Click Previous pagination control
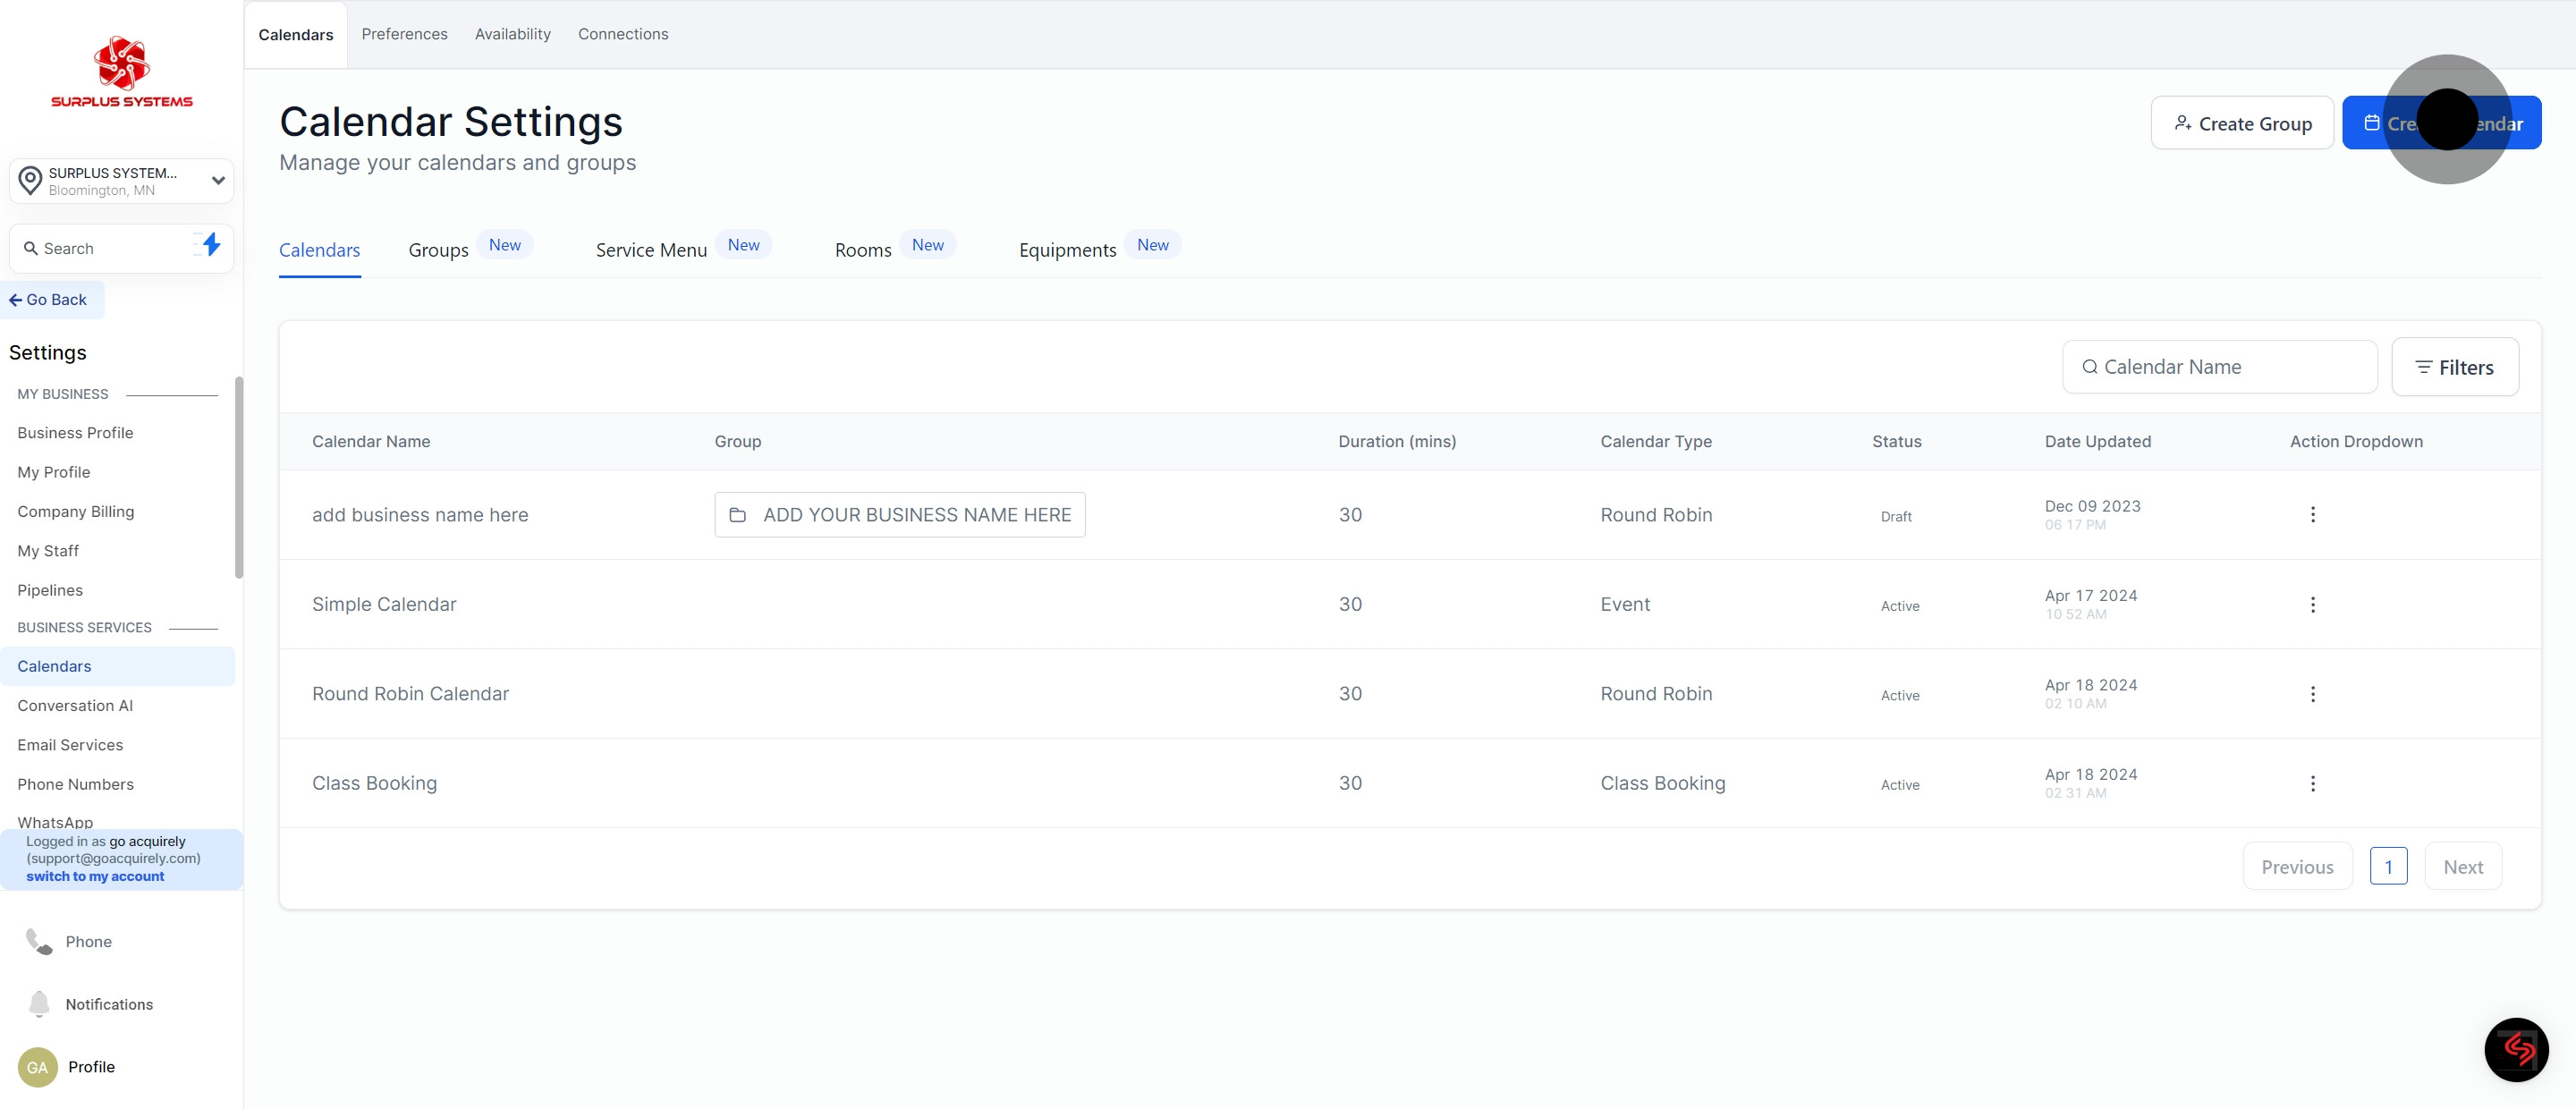 coord(2297,866)
